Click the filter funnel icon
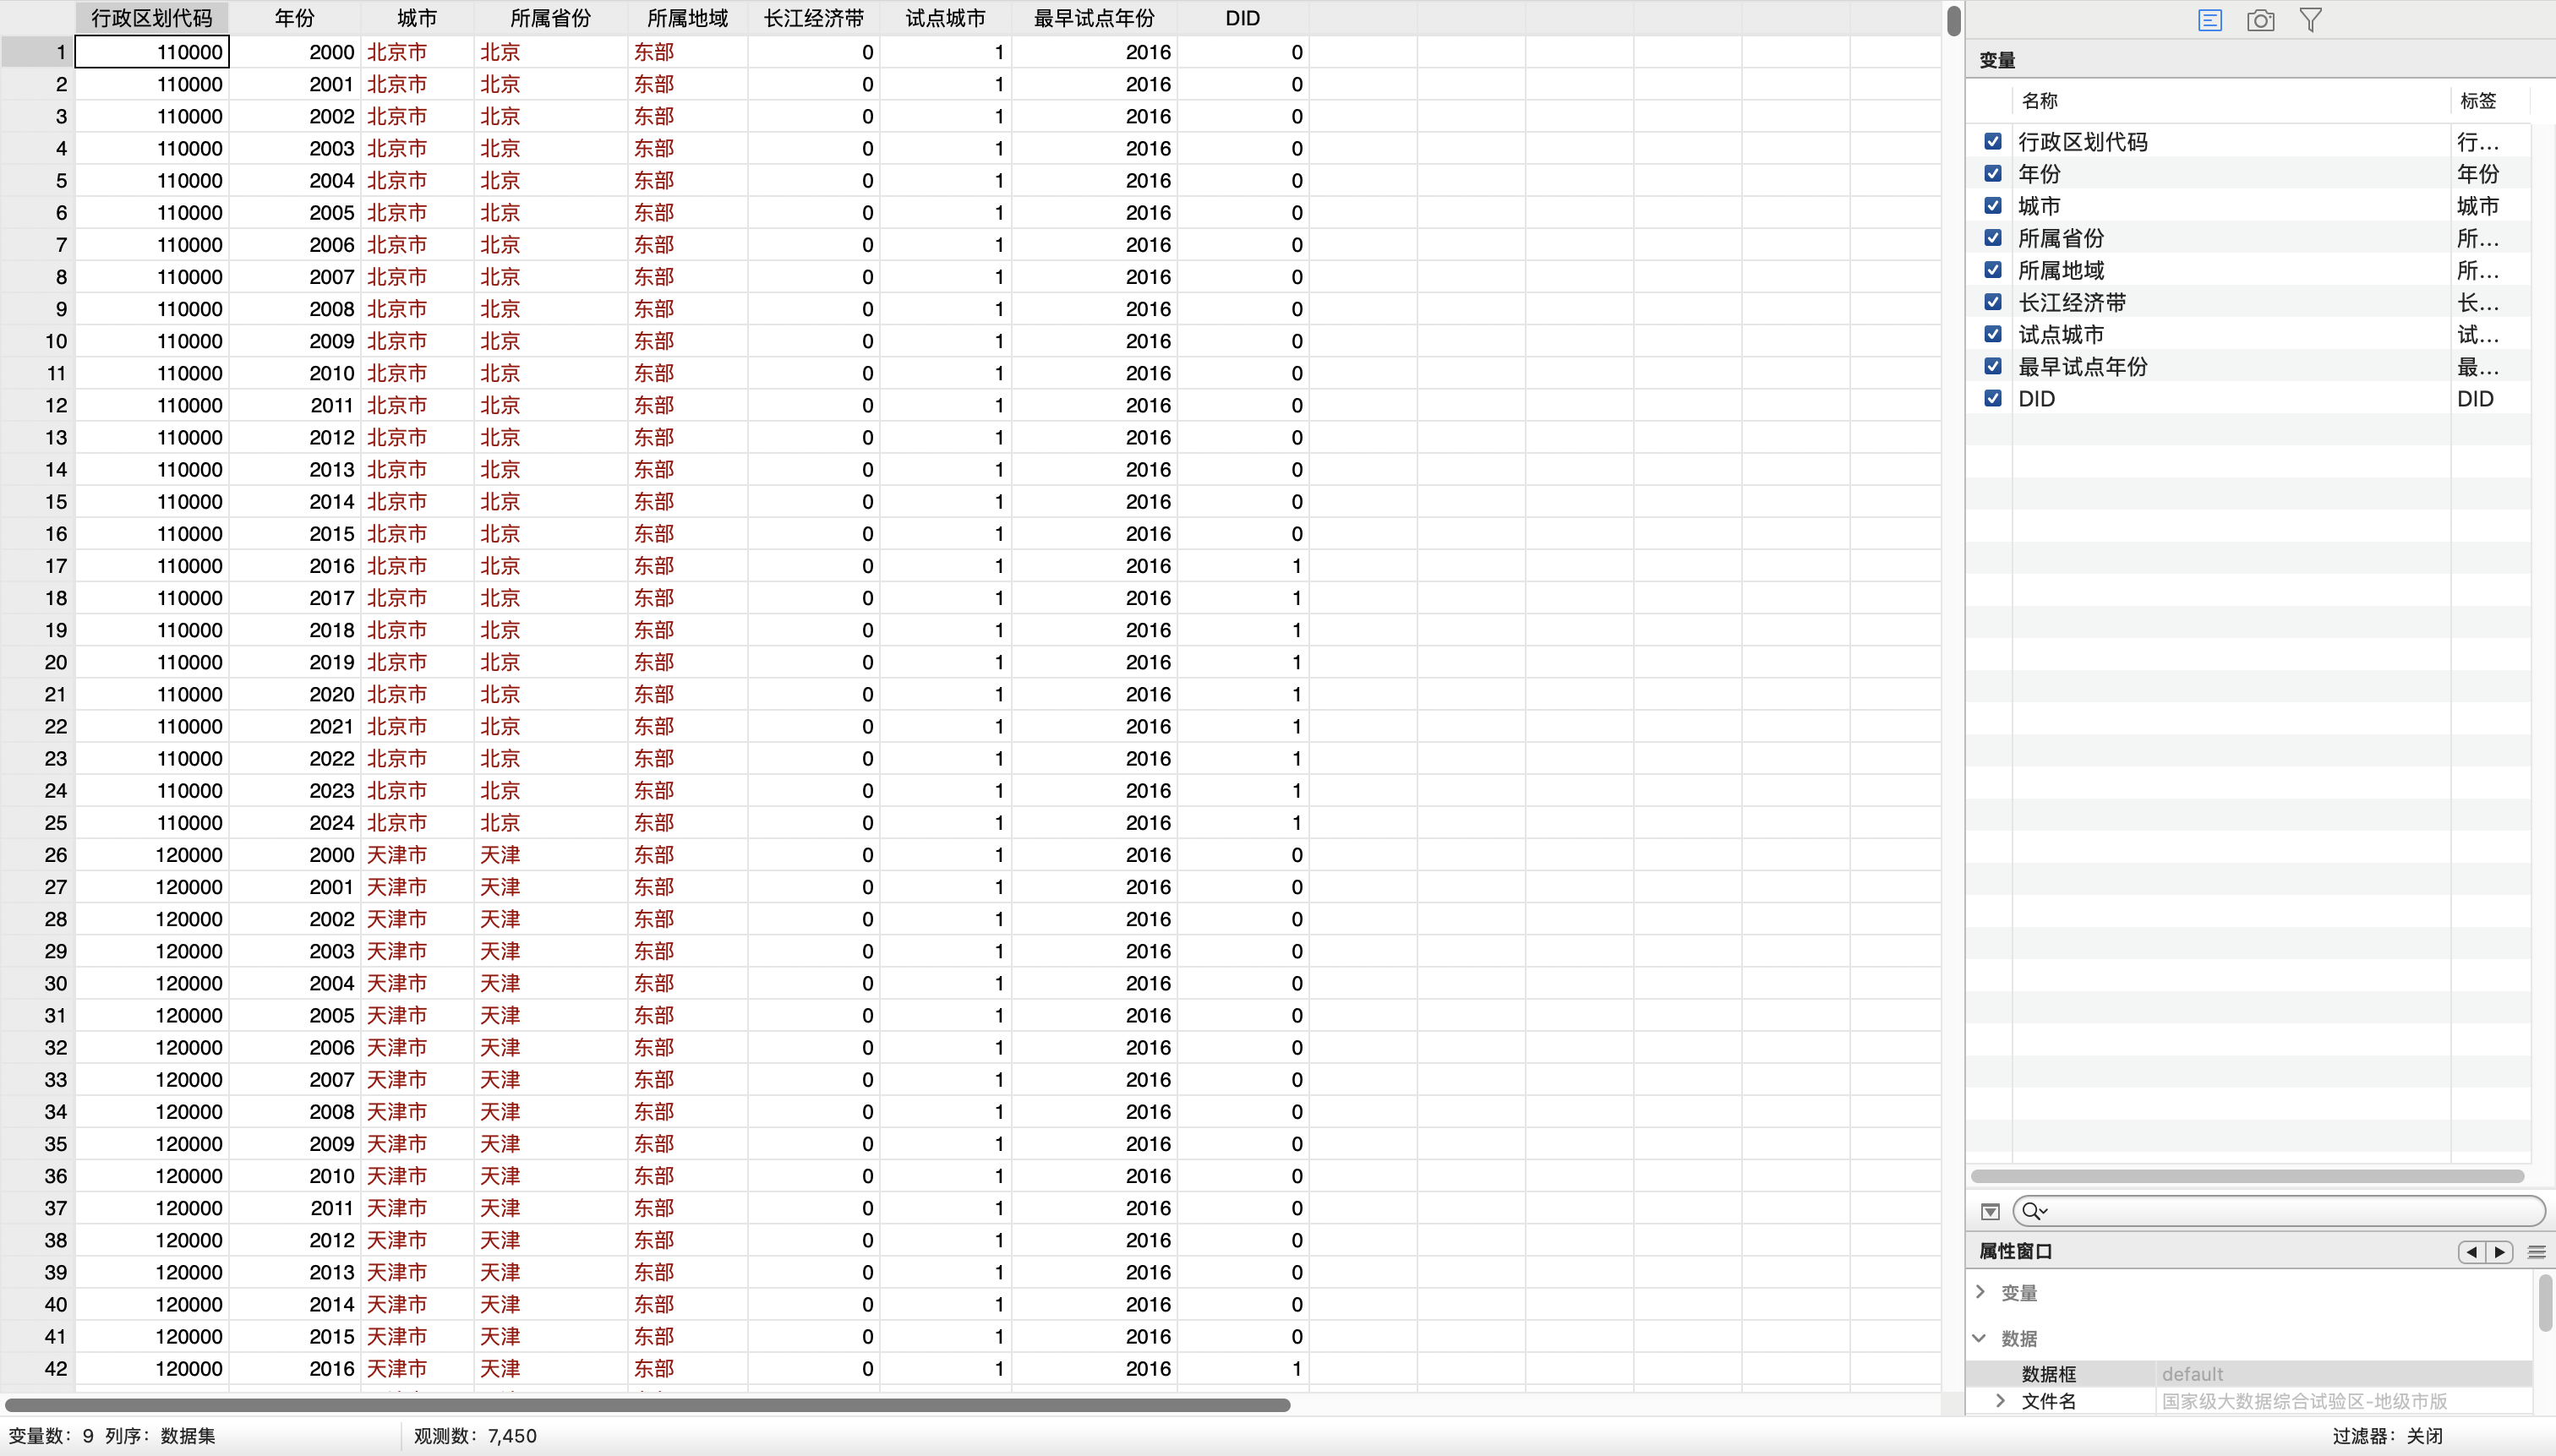The height and width of the screenshot is (1456, 2556). (2310, 20)
